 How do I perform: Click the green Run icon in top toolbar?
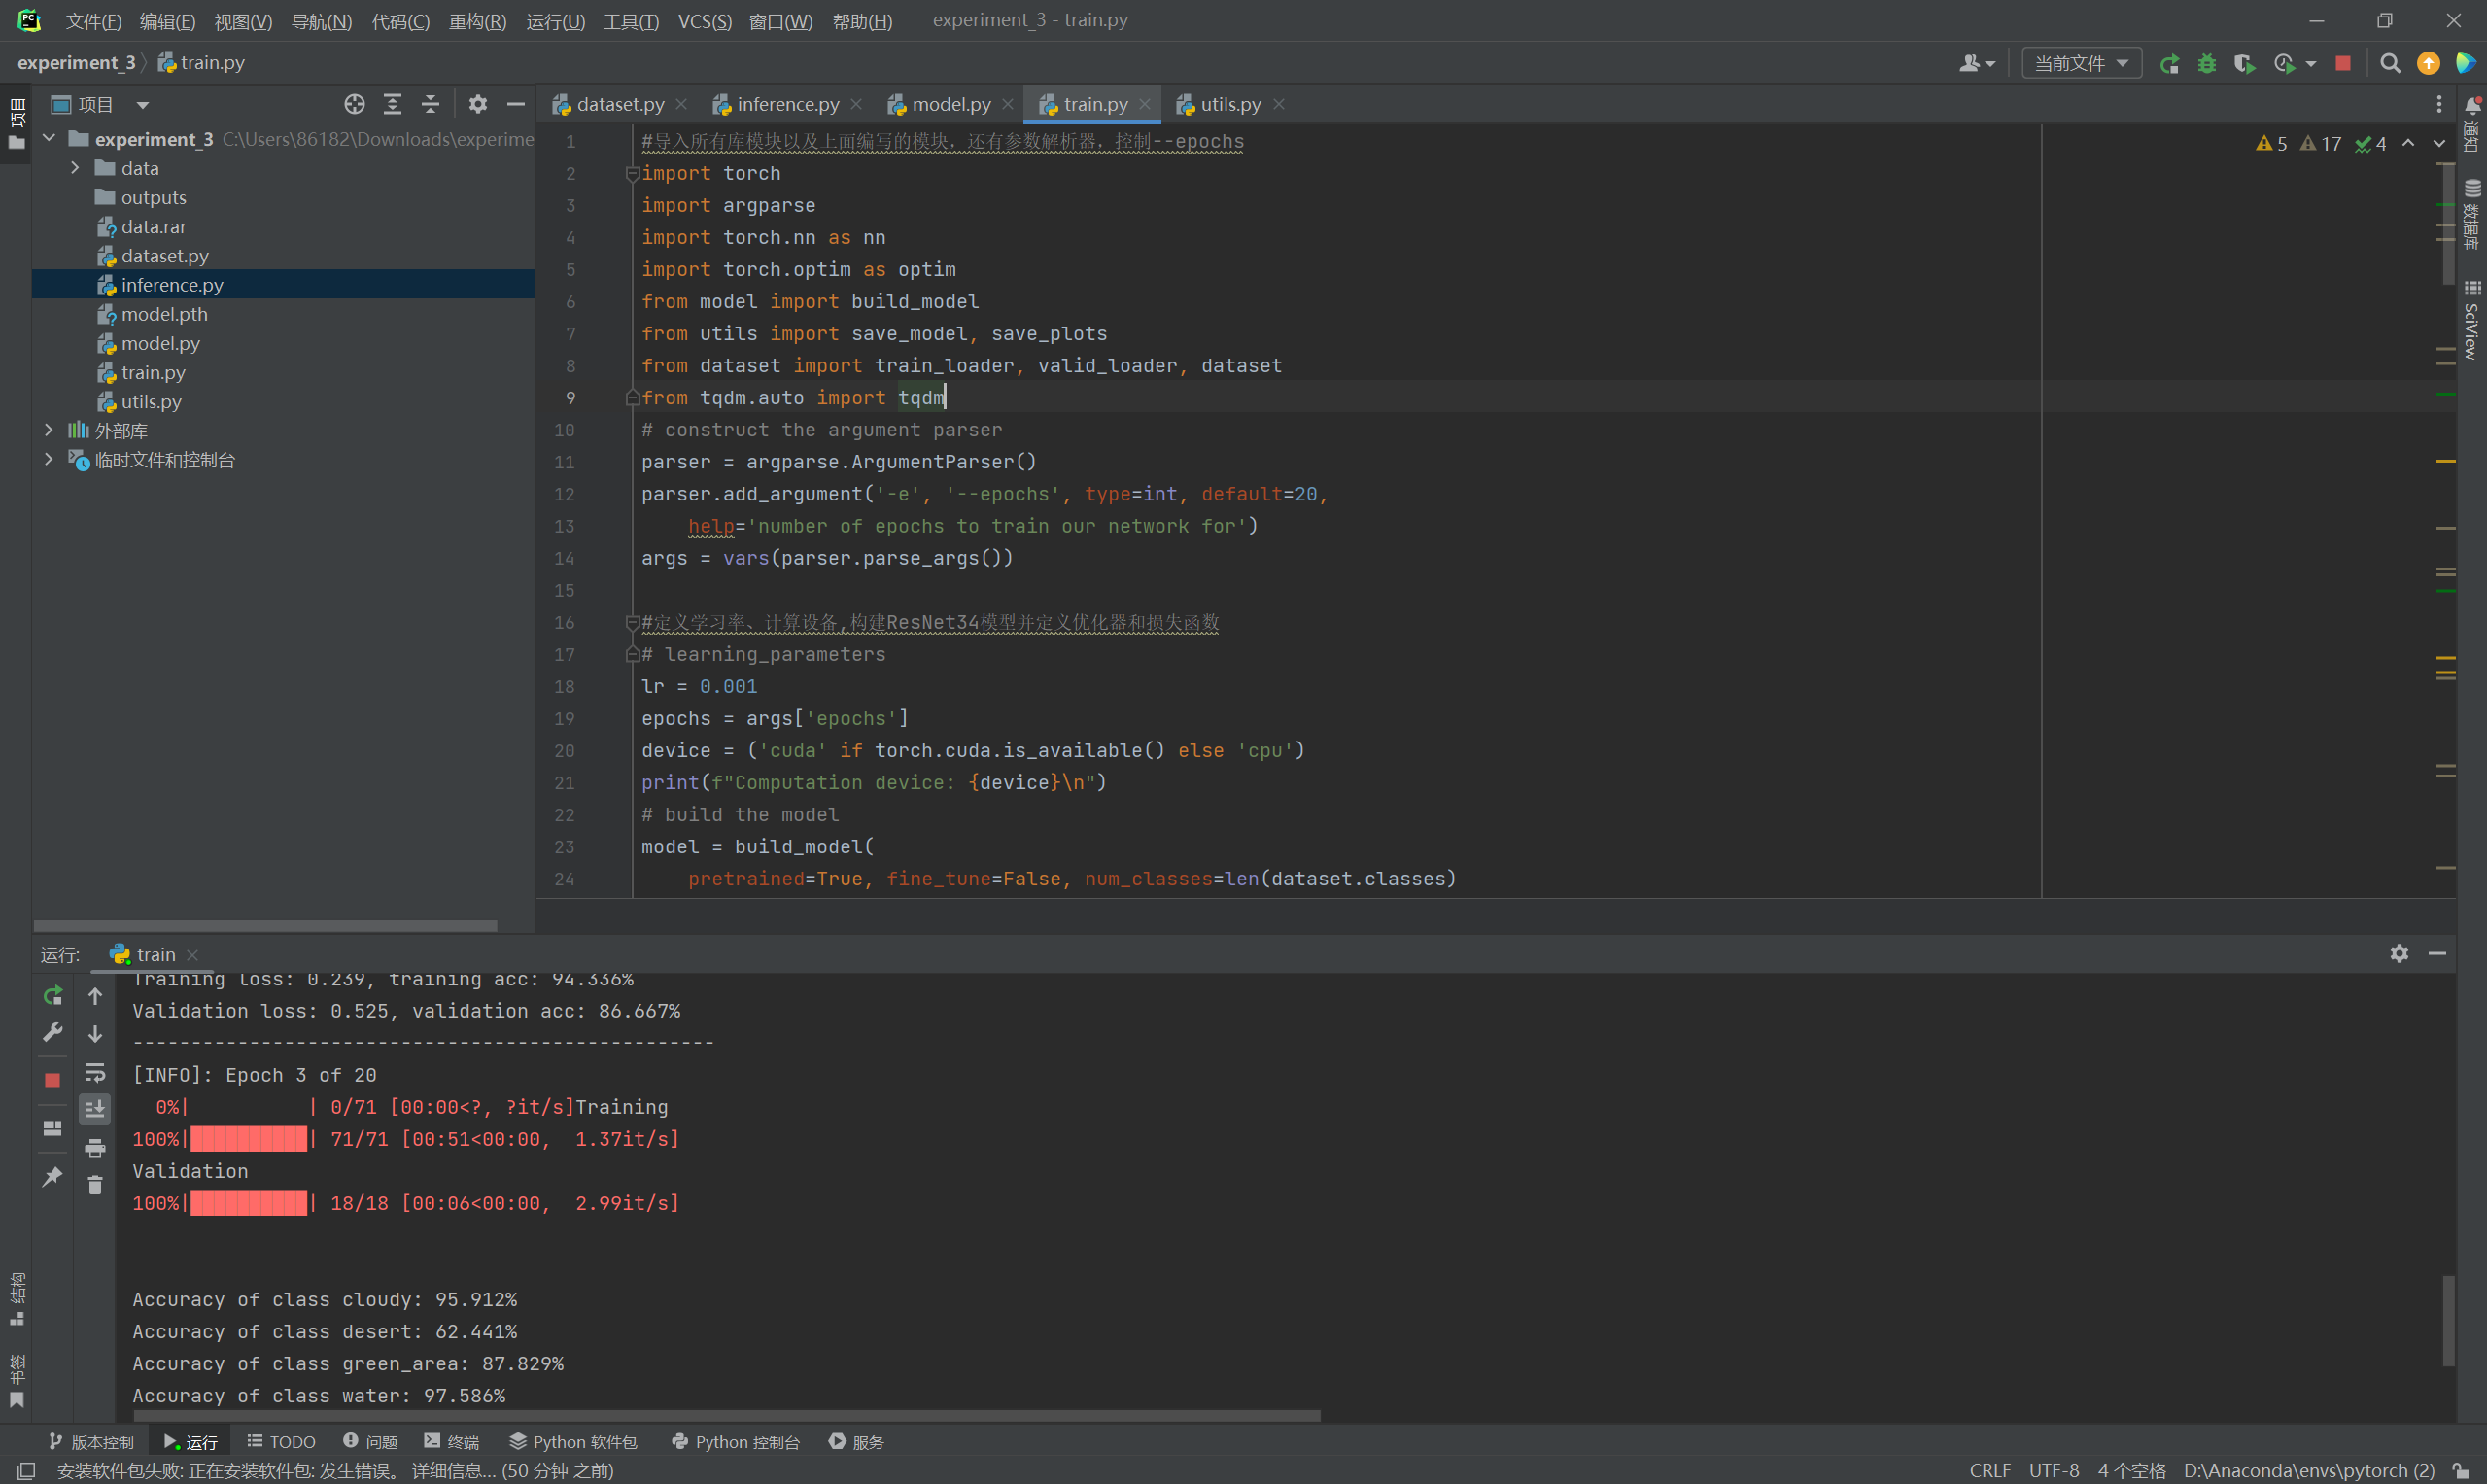(2168, 64)
